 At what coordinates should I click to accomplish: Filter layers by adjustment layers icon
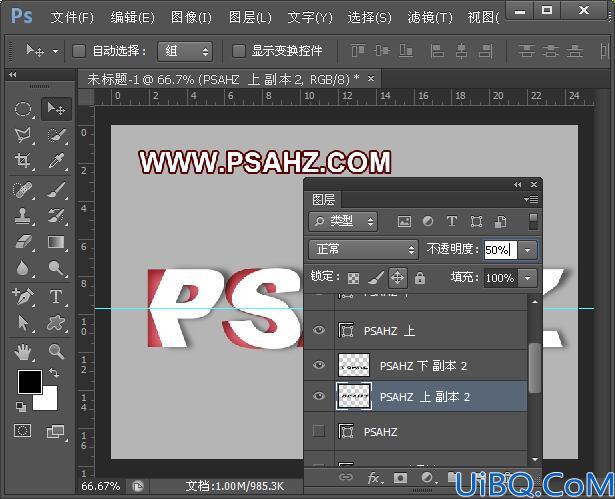(x=428, y=222)
